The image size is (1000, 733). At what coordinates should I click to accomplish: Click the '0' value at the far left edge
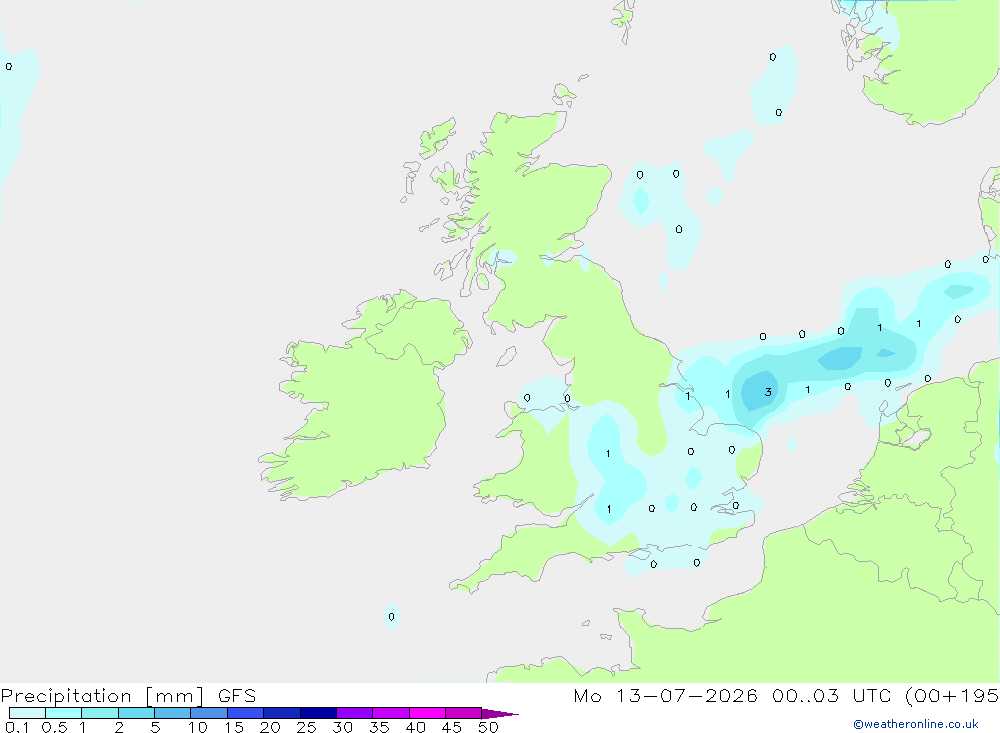tap(8, 66)
